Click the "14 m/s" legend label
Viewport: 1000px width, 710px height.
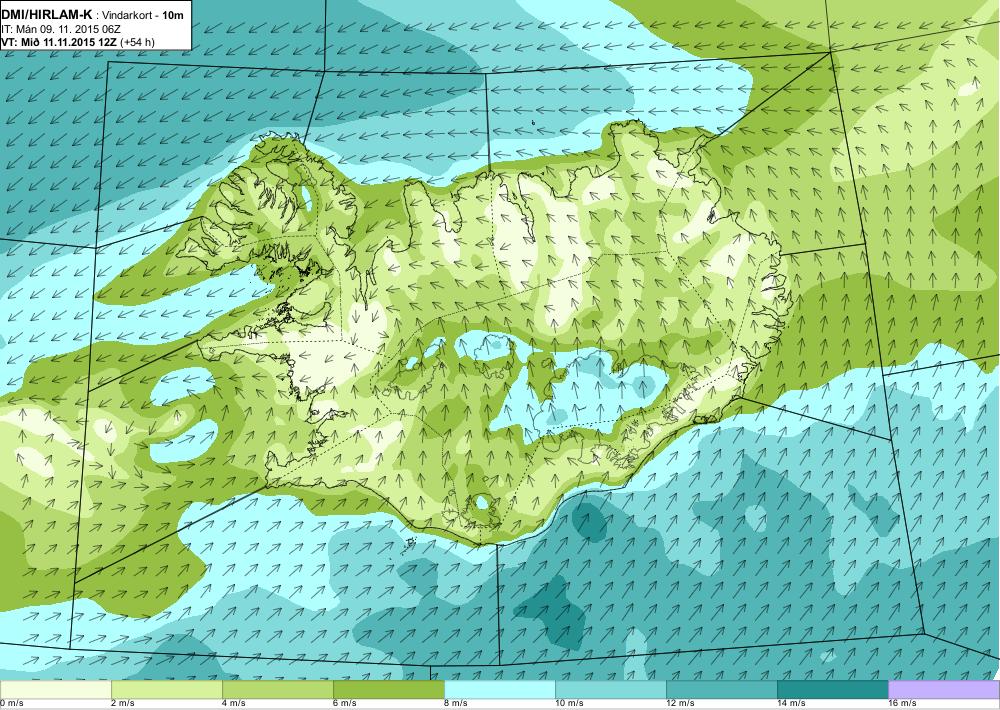pos(791,704)
